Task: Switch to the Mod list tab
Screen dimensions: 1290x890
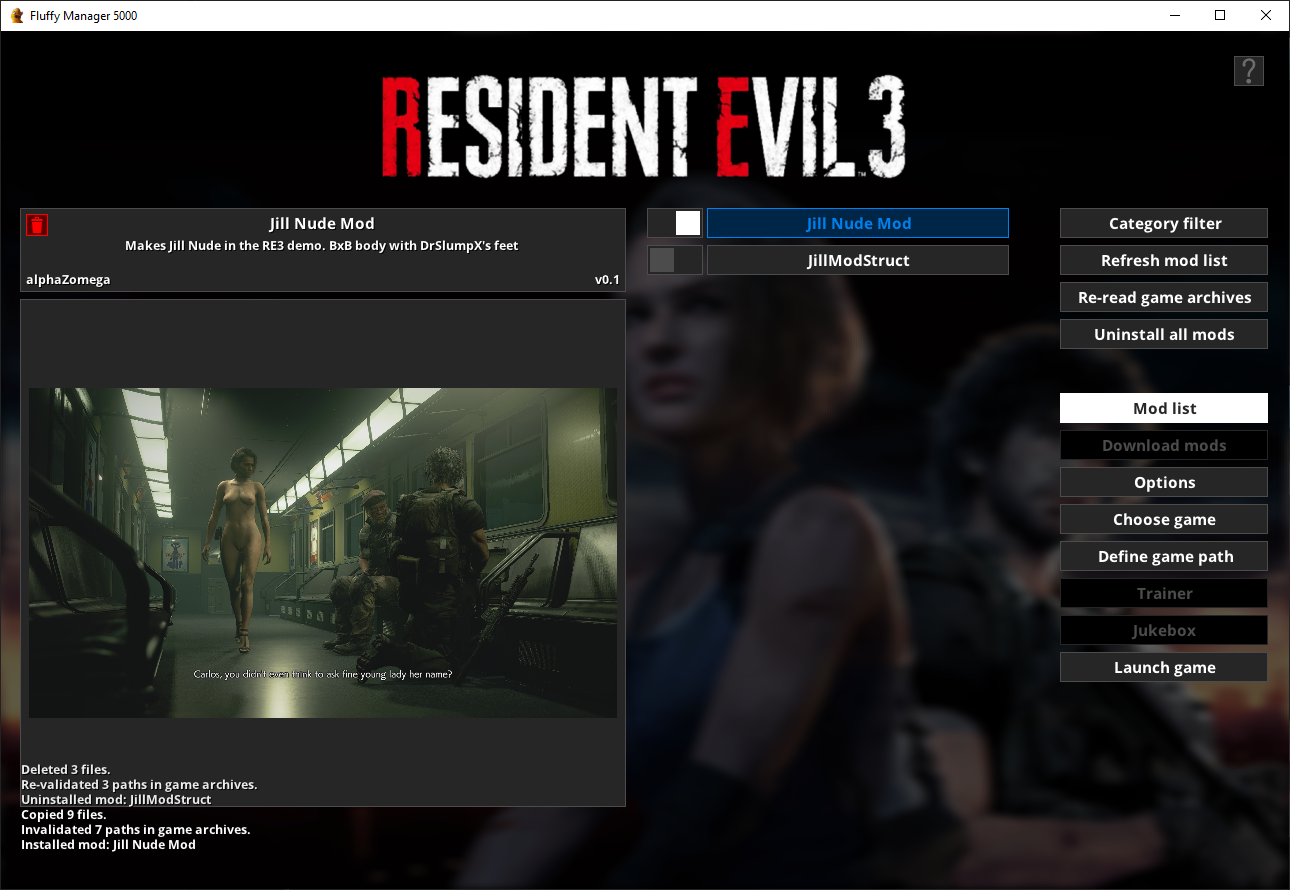Action: (1164, 408)
